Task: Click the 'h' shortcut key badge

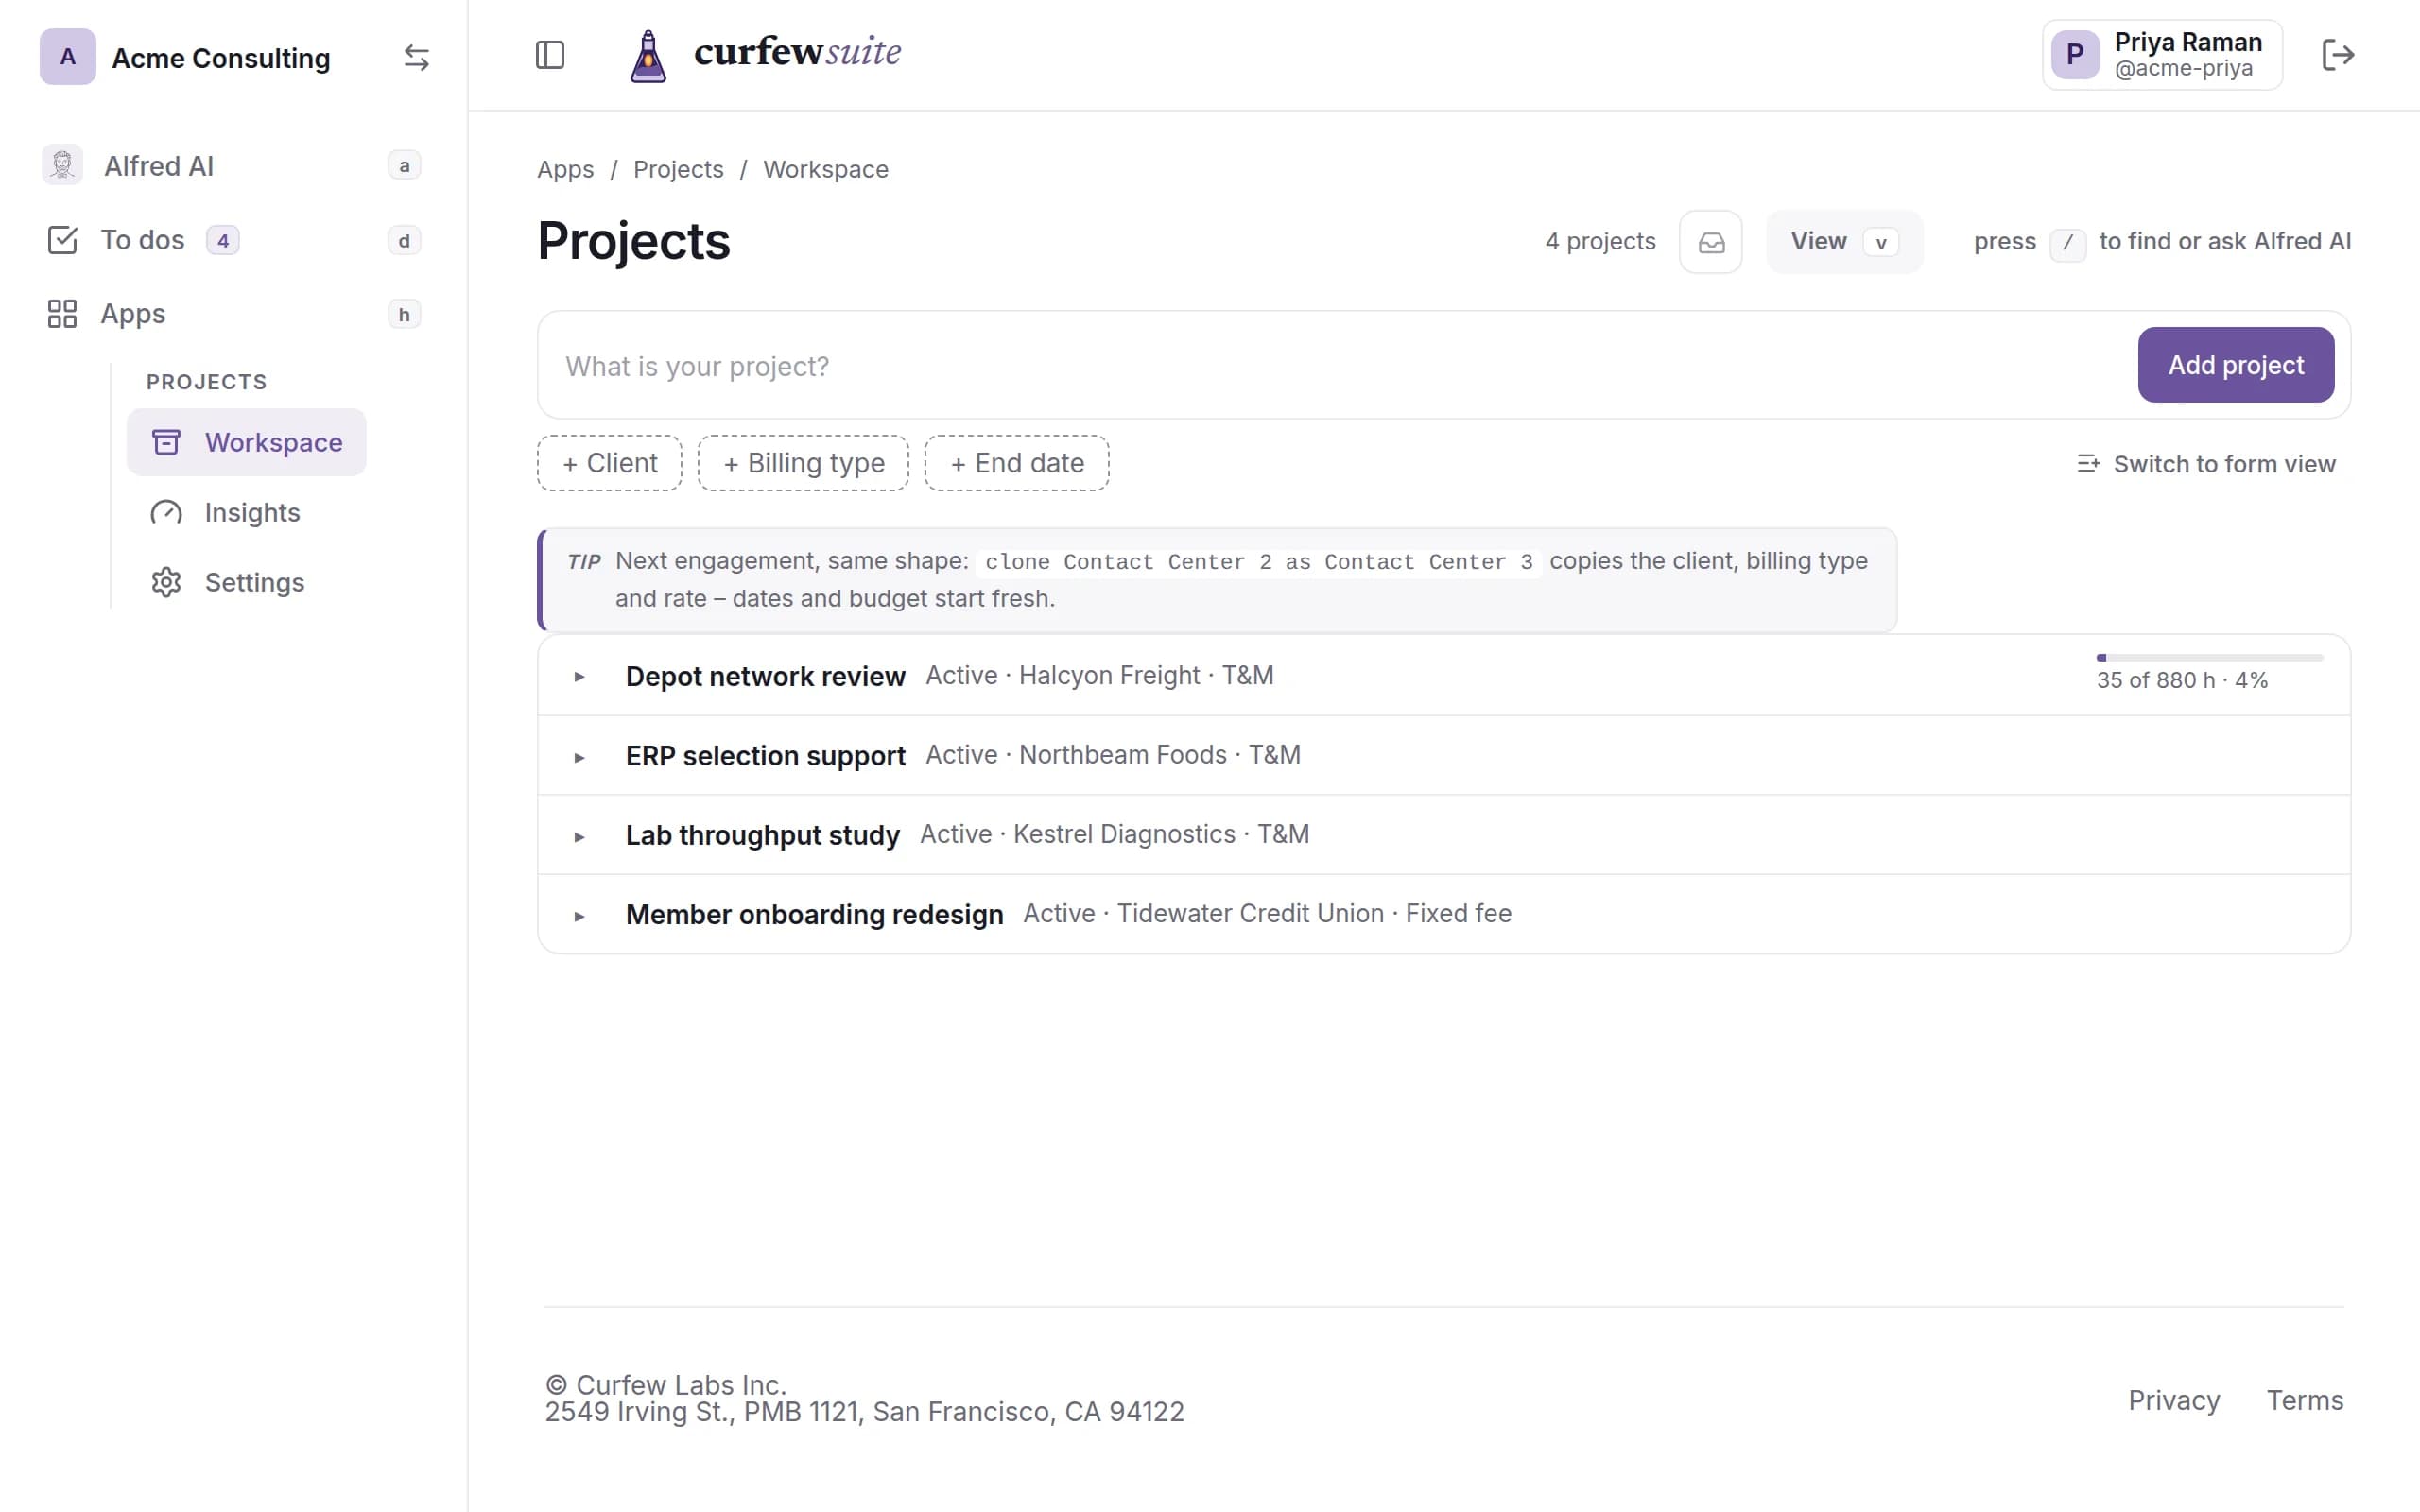Action: pos(404,314)
